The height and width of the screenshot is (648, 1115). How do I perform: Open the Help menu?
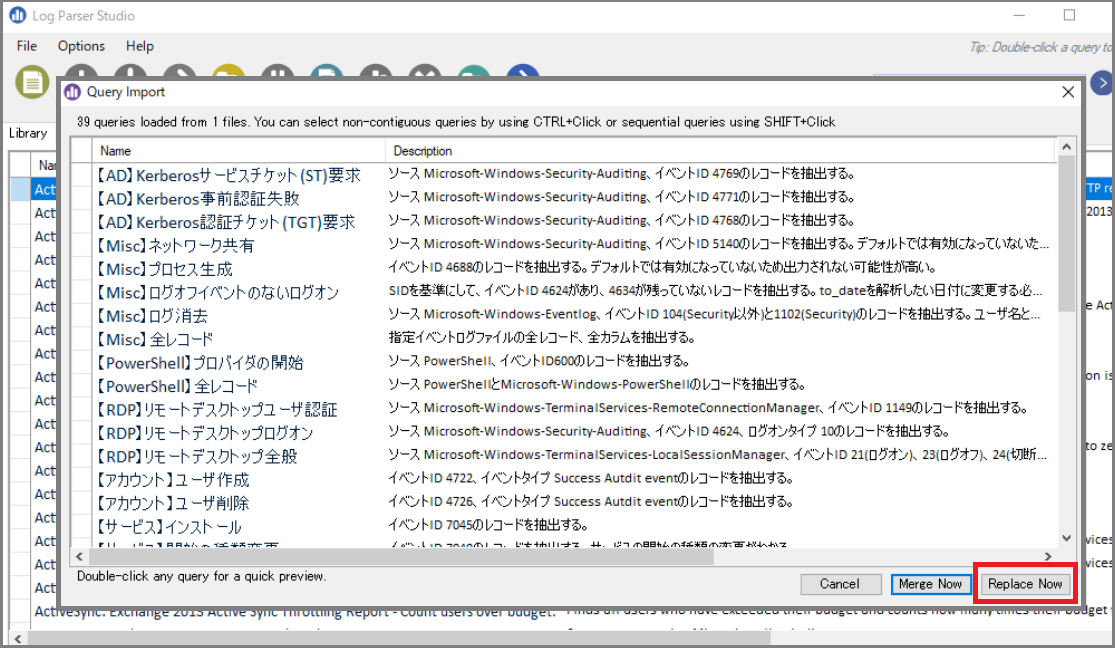[x=139, y=46]
